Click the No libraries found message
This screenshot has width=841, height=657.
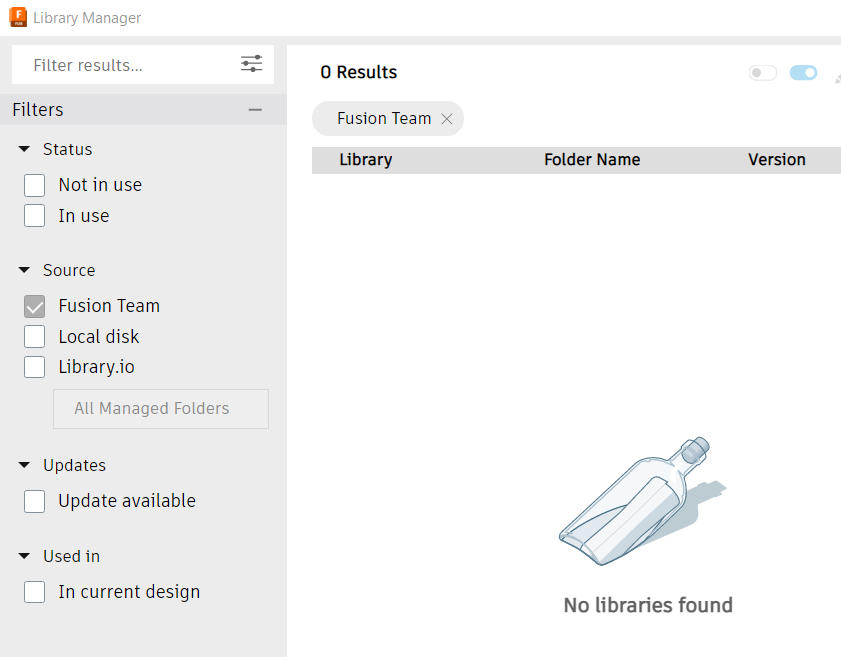[x=648, y=605]
